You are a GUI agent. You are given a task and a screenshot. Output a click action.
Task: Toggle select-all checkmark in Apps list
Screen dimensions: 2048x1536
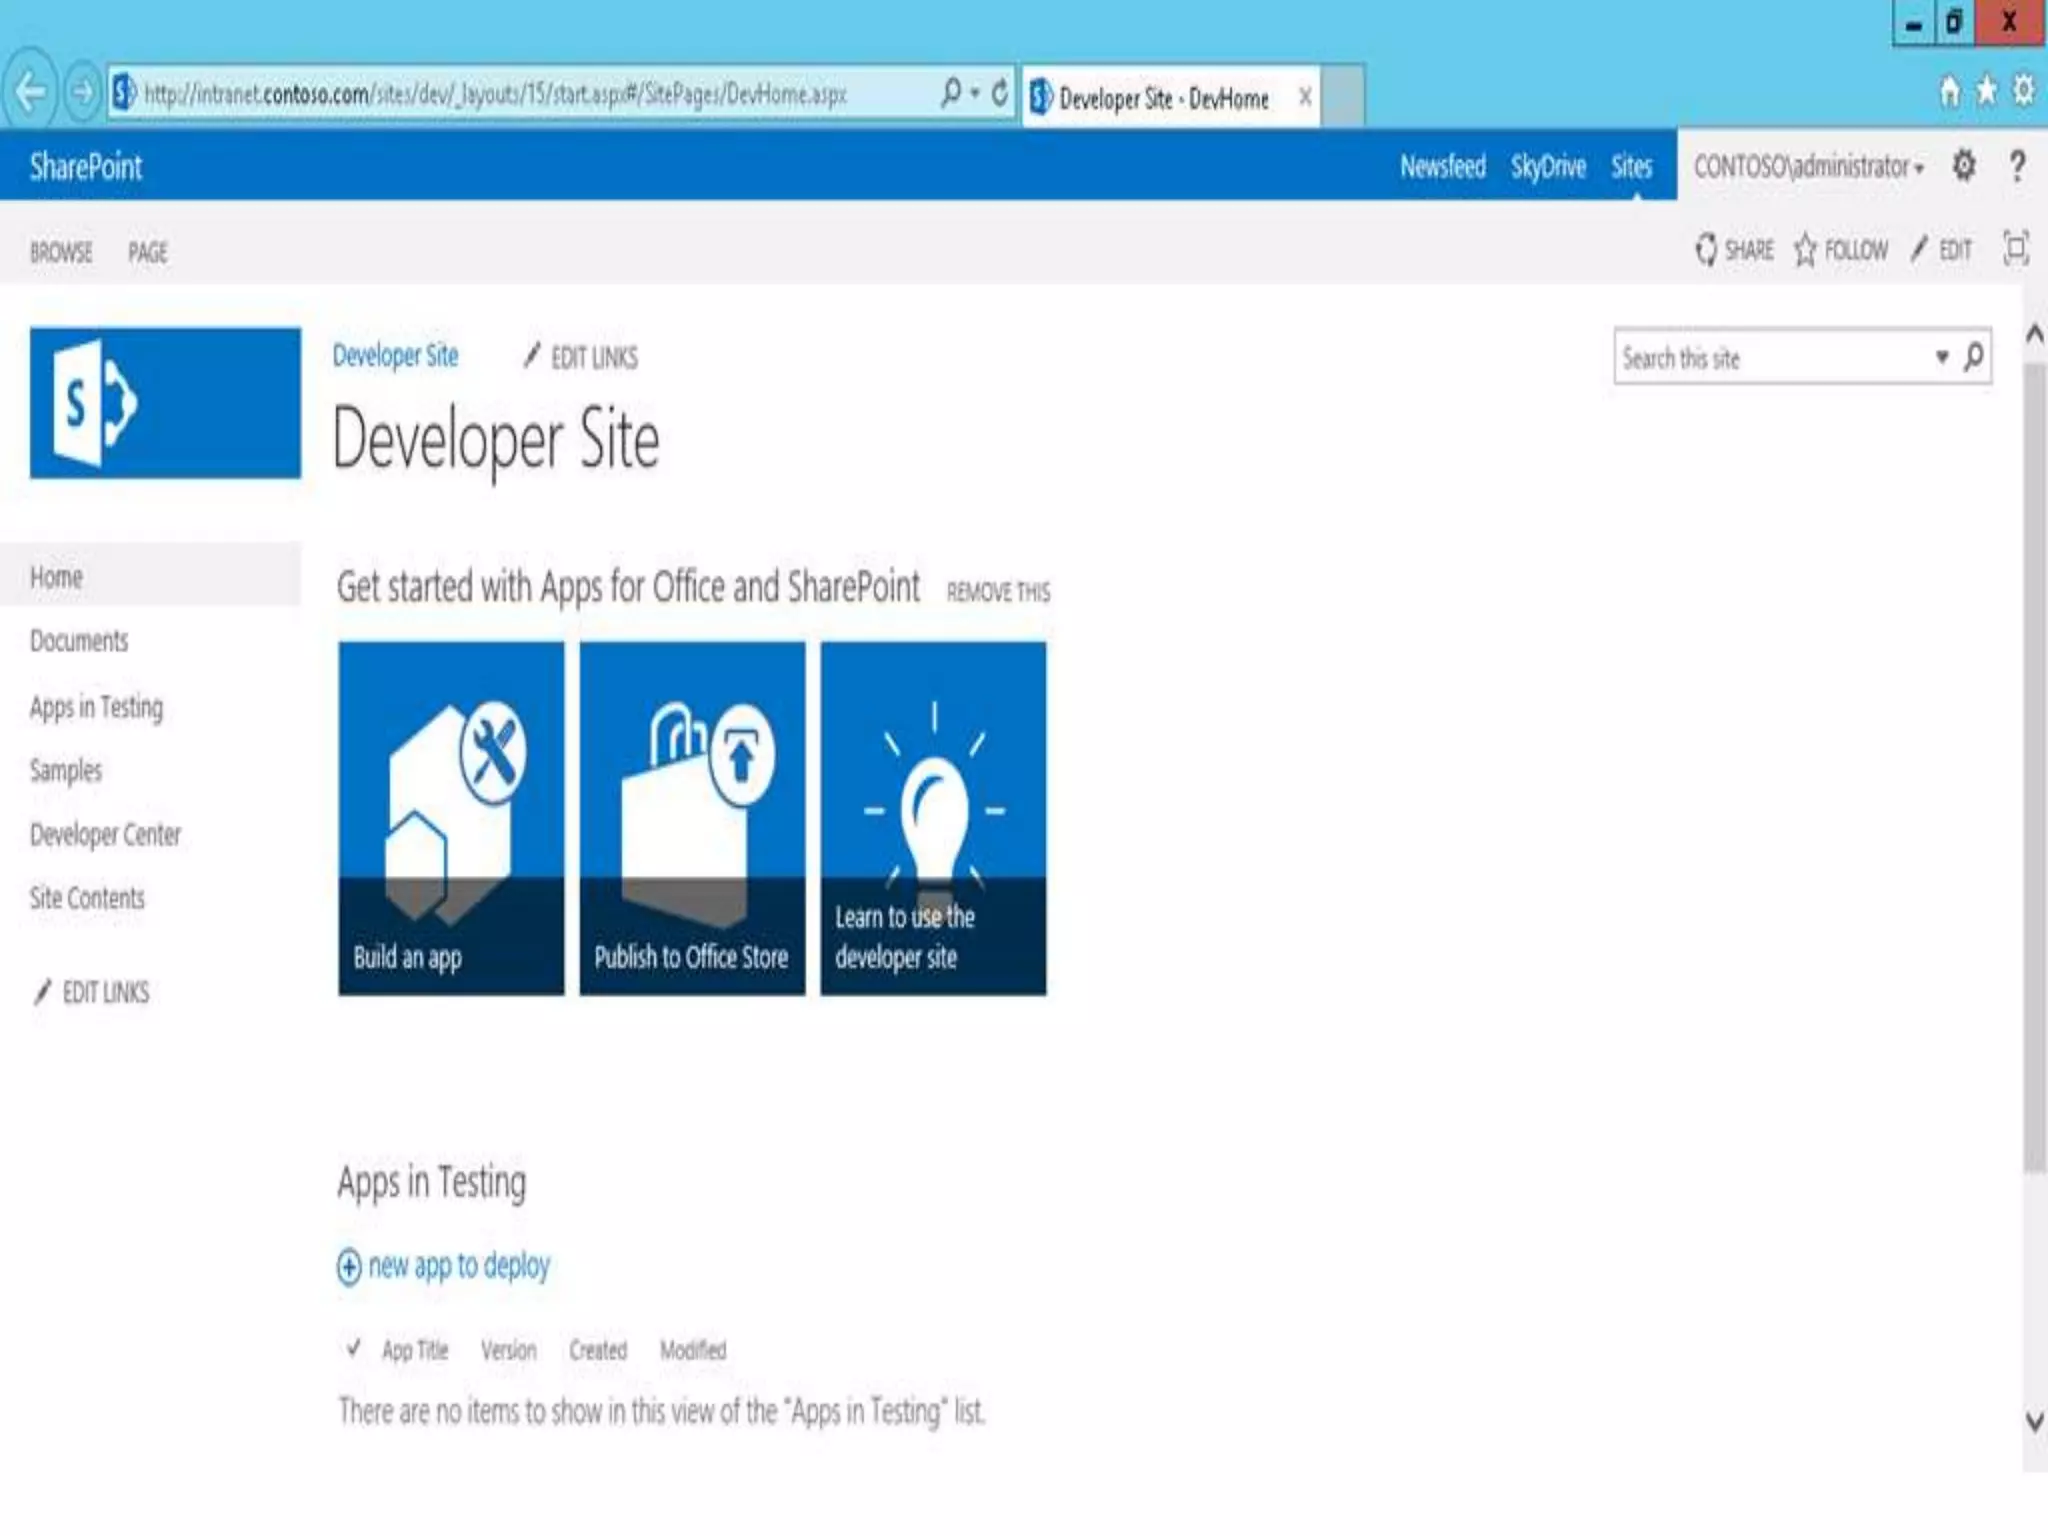(x=353, y=1349)
